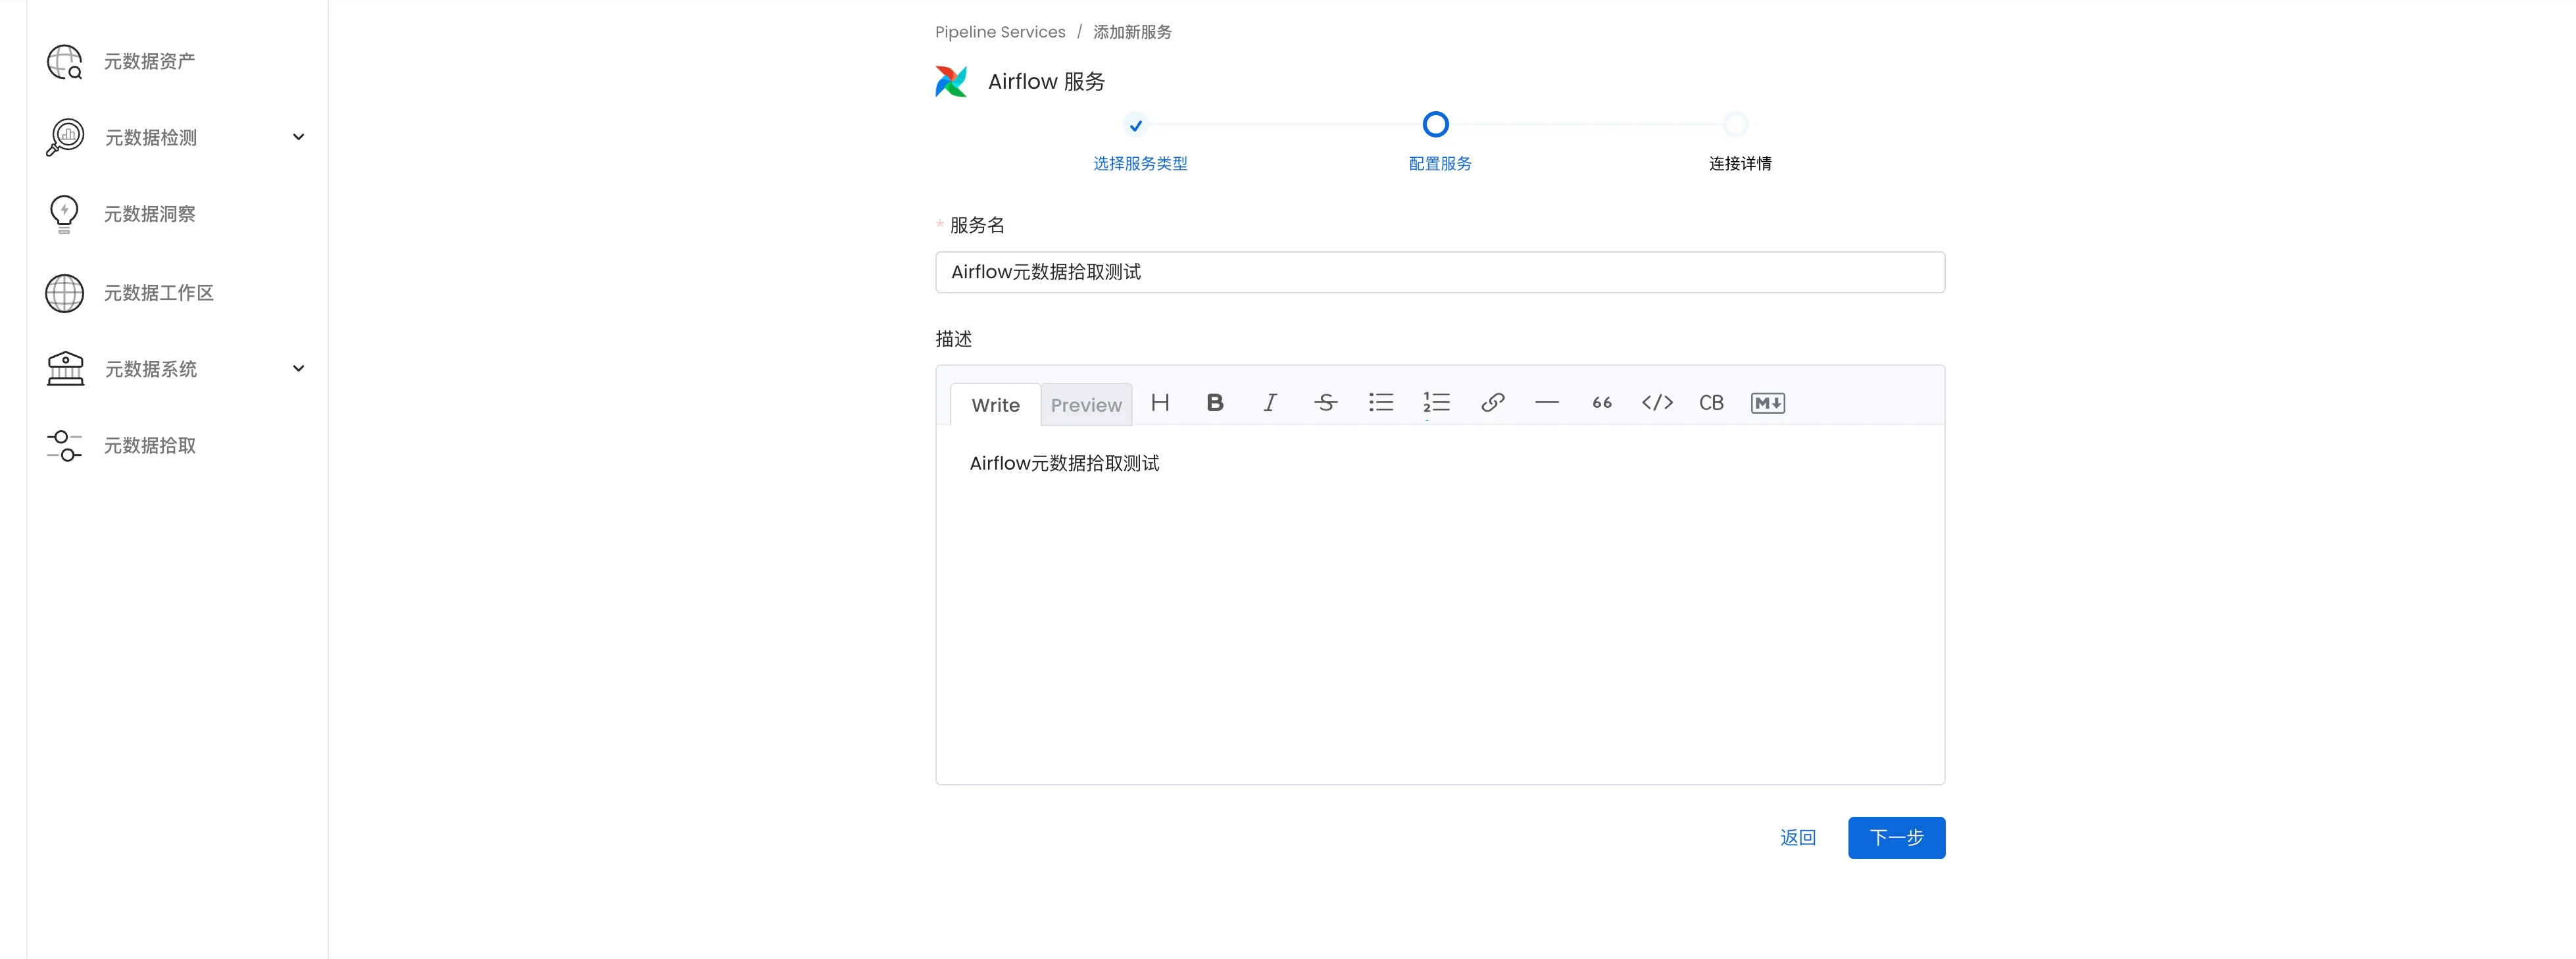The height and width of the screenshot is (959, 2576).
Task: Toggle bold formatting in the description editor
Action: pyautogui.click(x=1215, y=403)
